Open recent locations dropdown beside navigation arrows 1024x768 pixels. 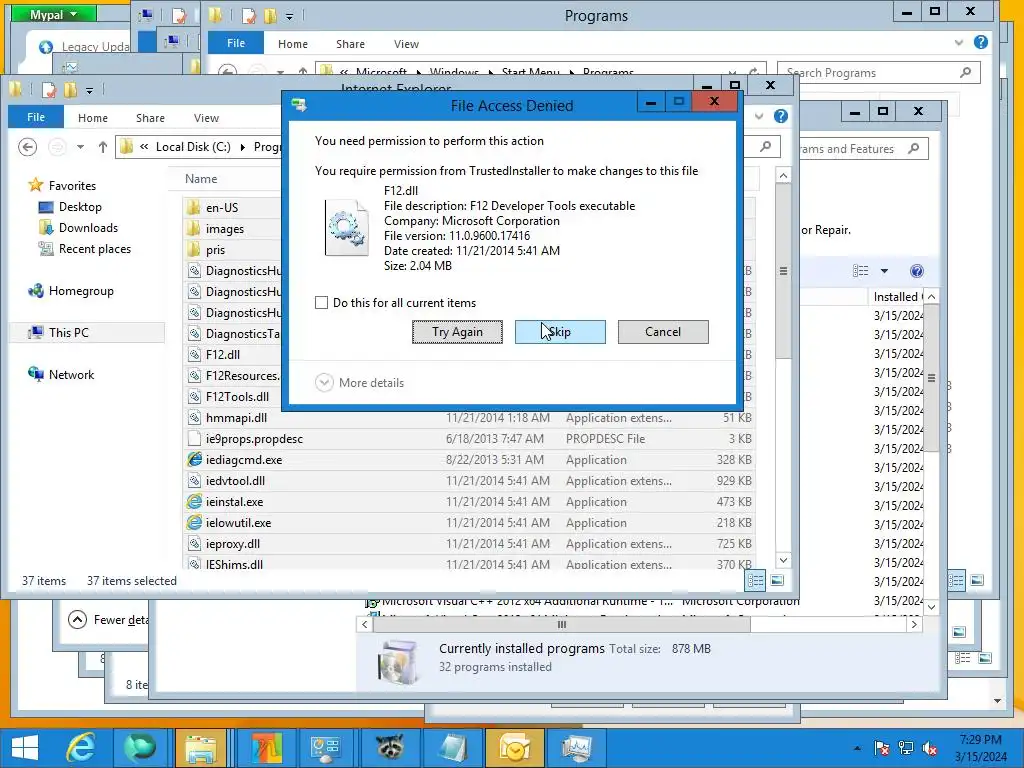[80, 147]
